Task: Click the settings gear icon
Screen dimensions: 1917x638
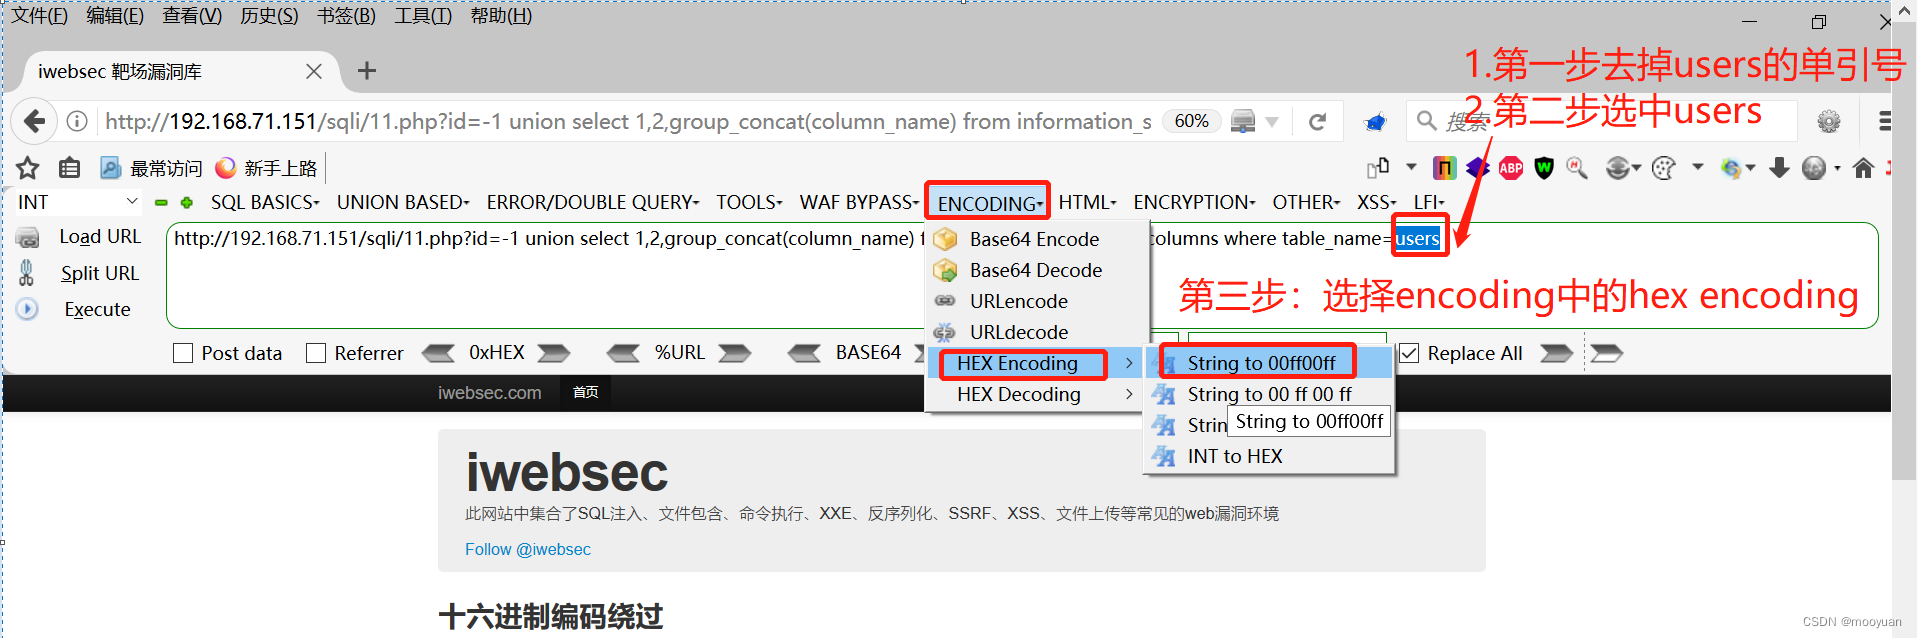Action: (1829, 122)
